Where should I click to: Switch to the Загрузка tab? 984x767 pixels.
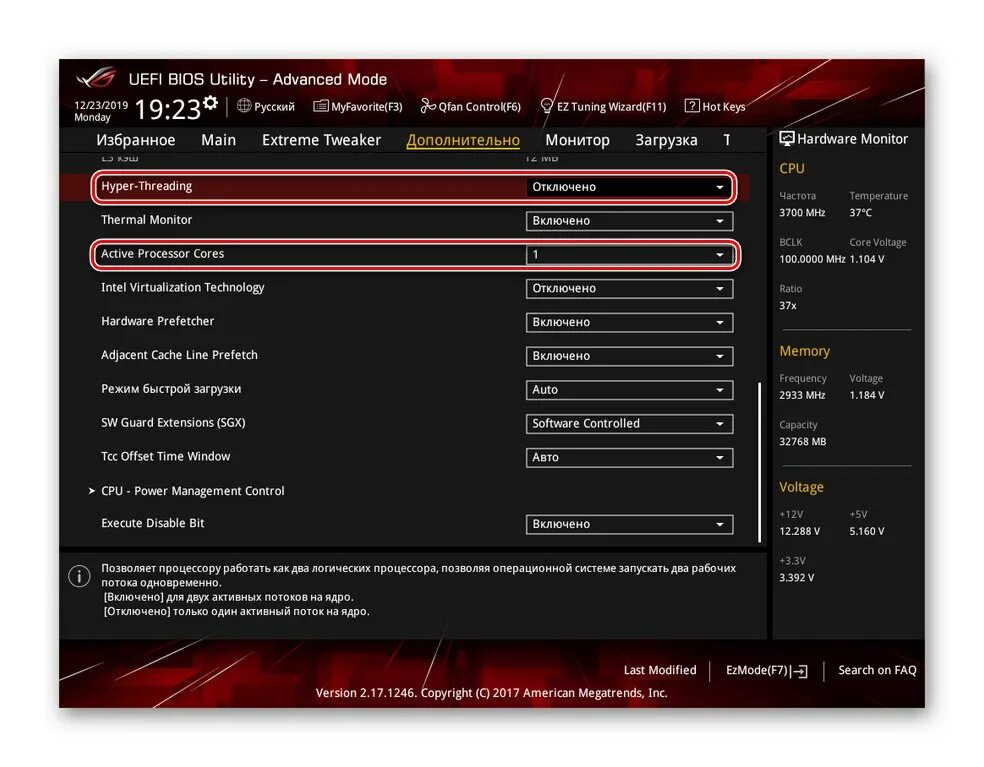(666, 140)
